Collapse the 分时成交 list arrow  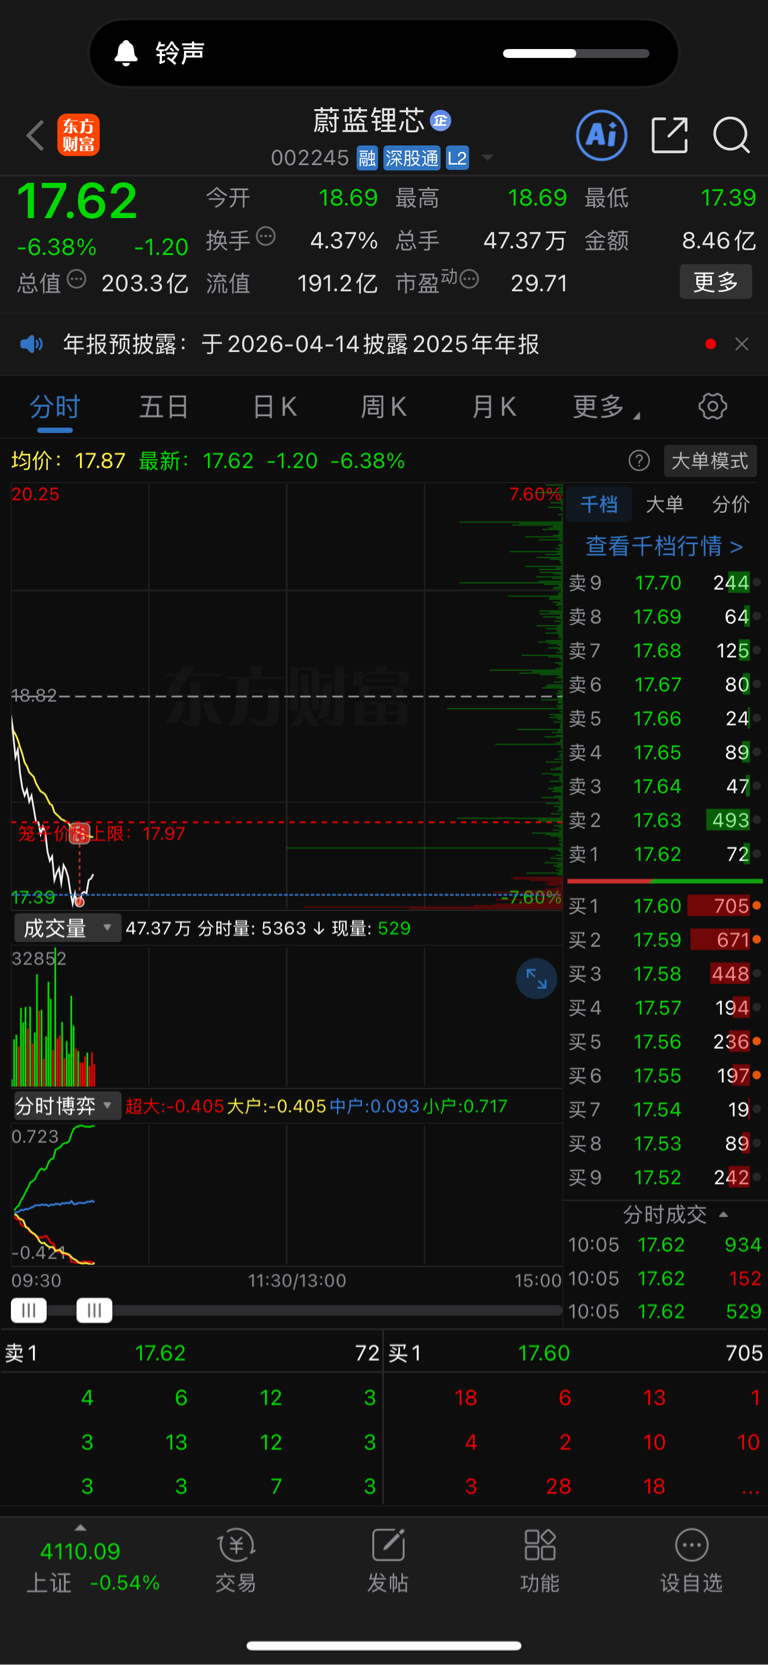723,1214
